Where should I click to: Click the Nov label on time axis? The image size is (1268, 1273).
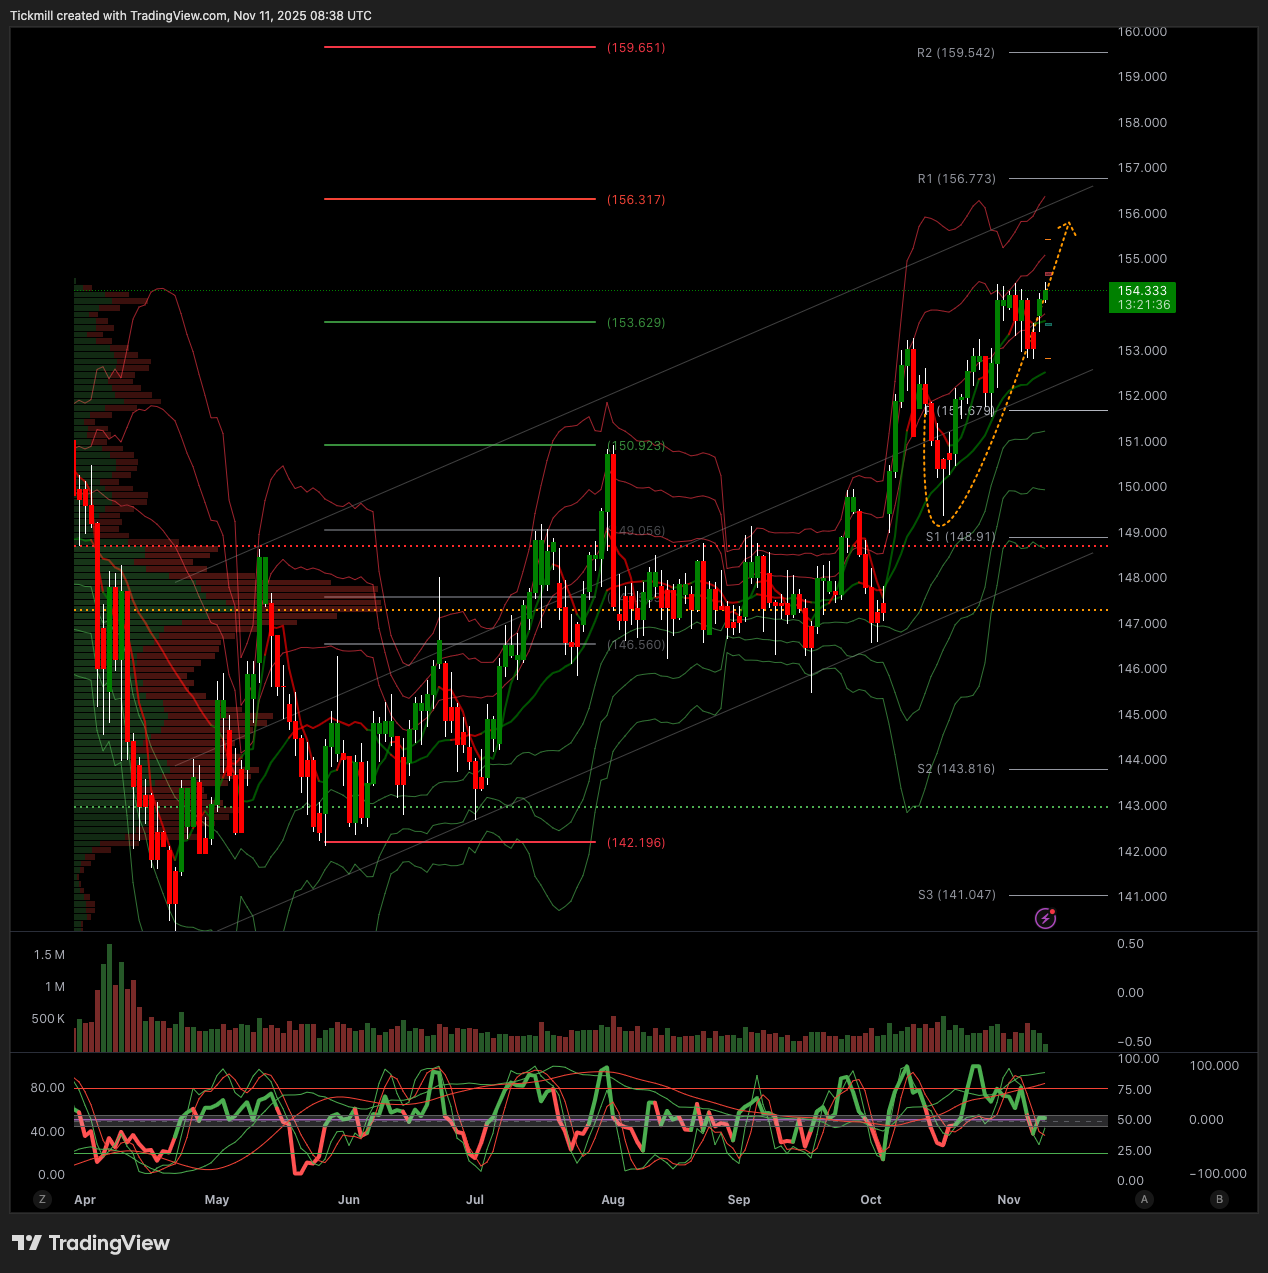tap(1009, 1200)
